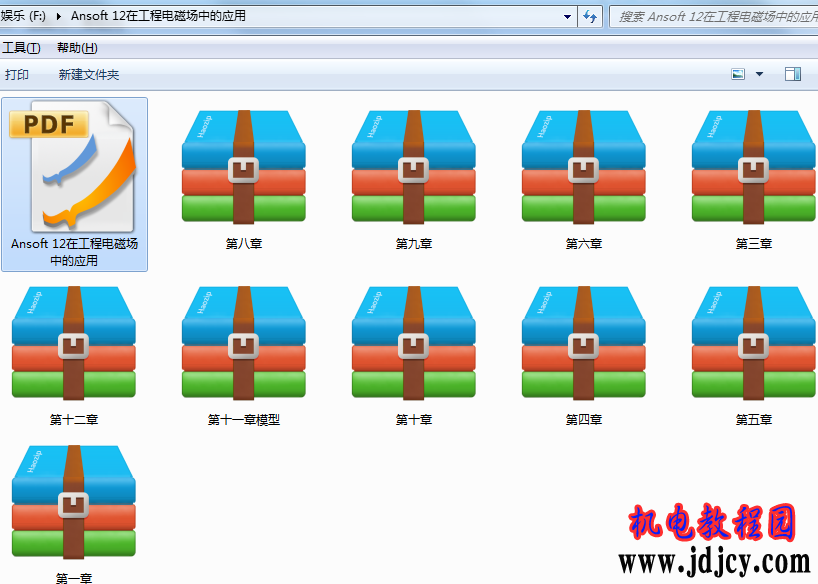Expand the path arrow after 娱乐 (F:)

click(60, 16)
